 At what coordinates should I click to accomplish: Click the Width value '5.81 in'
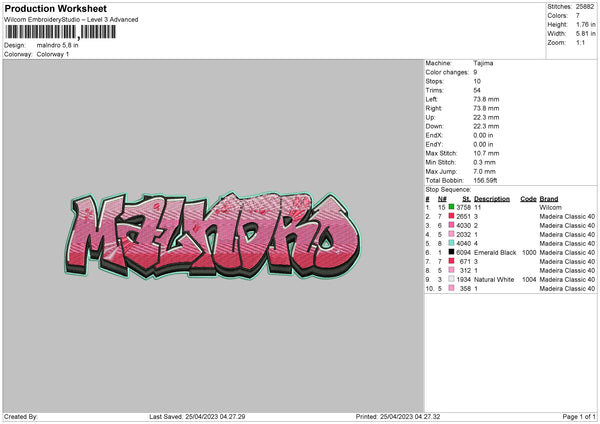(585, 34)
